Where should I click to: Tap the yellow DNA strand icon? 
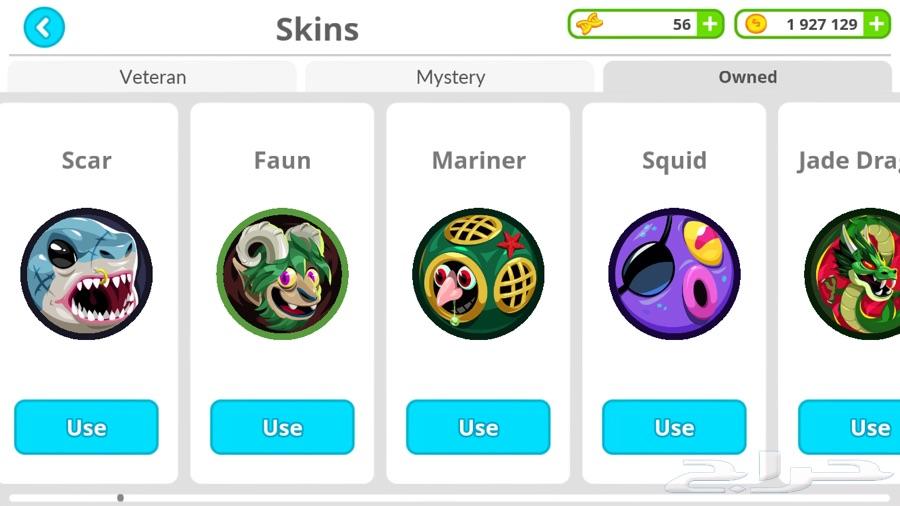[589, 24]
